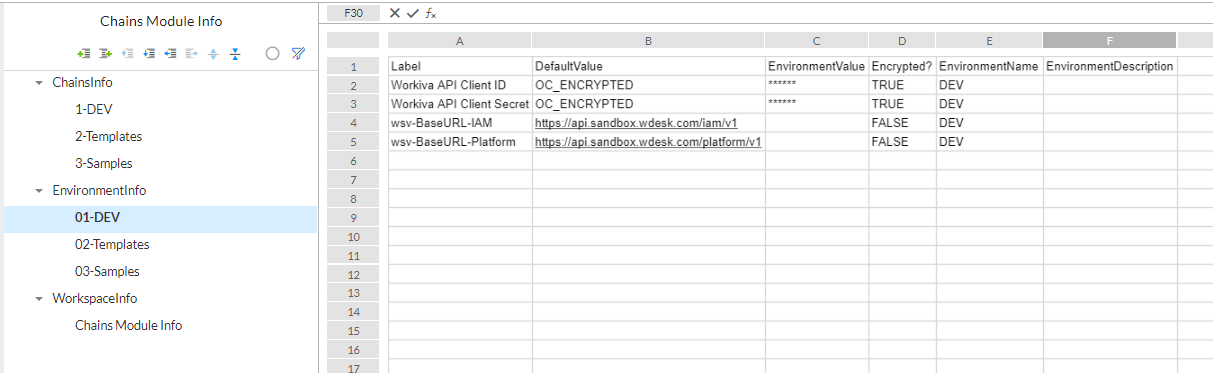This screenshot has width=1213, height=373.
Task: Toggle the circle button in outline toolbar
Action: point(272,54)
